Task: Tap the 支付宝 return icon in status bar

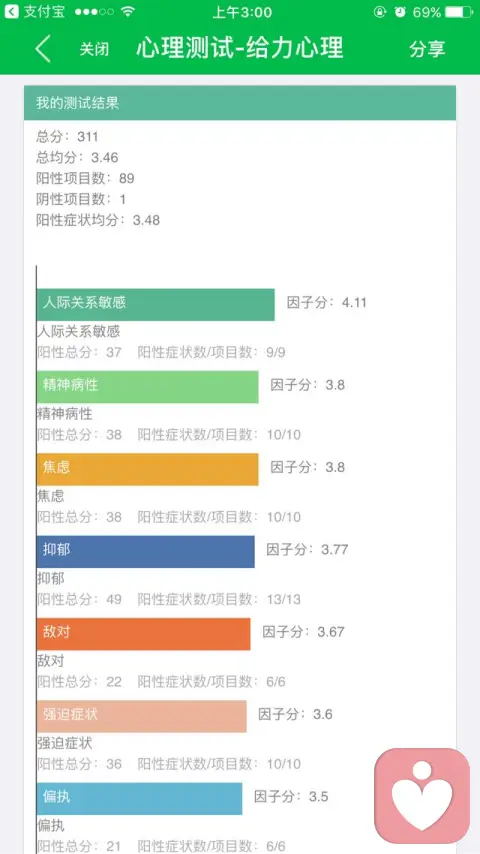Action: tap(11, 11)
